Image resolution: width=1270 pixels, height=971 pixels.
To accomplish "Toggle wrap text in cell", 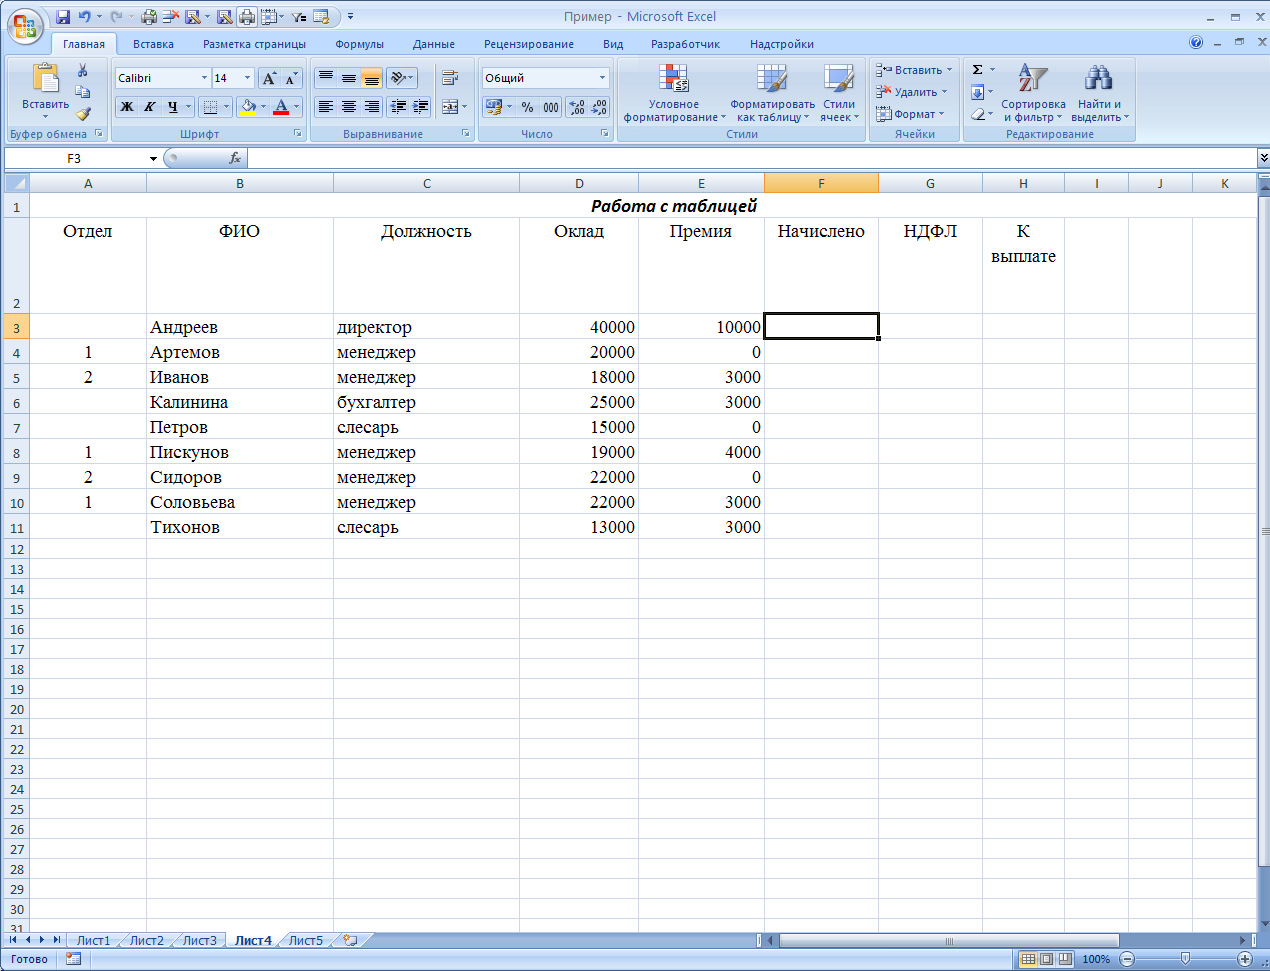I will pos(450,78).
